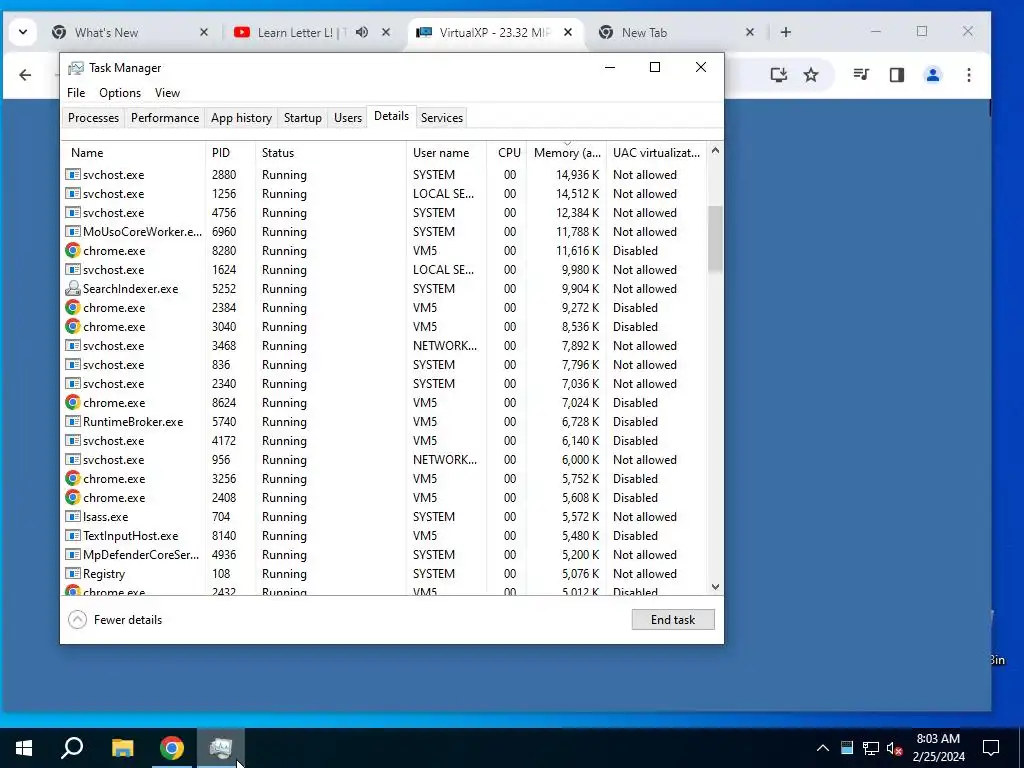Click the process list scrollbar thumb
Viewport: 1024px width, 768px height.
click(x=715, y=239)
